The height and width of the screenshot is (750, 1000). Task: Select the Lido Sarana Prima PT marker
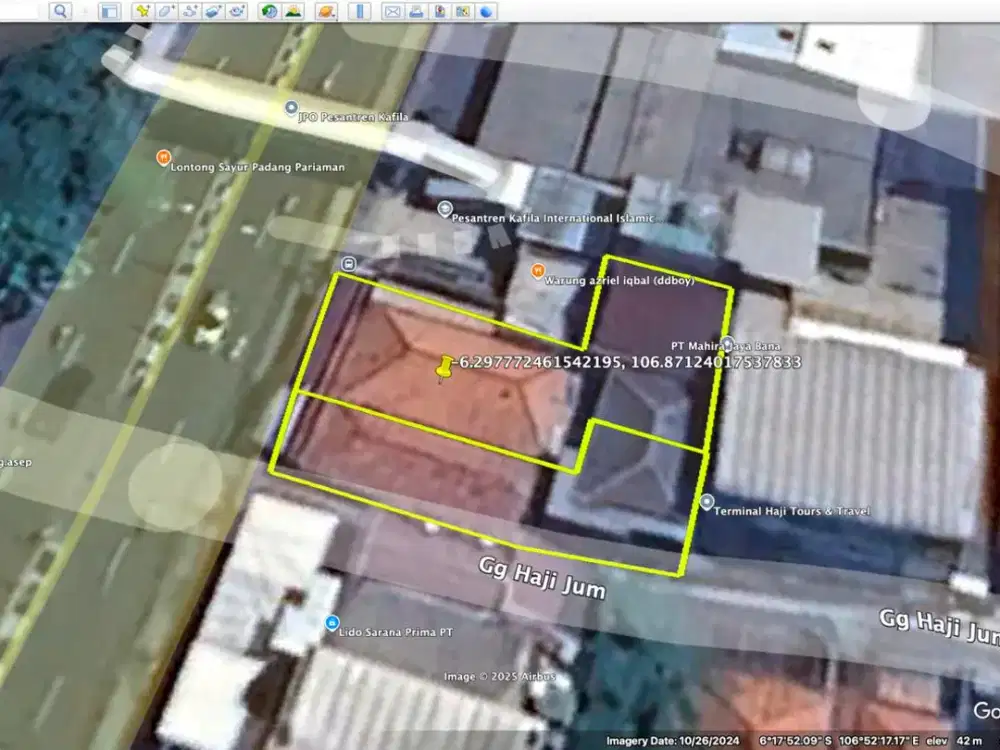coord(332,623)
